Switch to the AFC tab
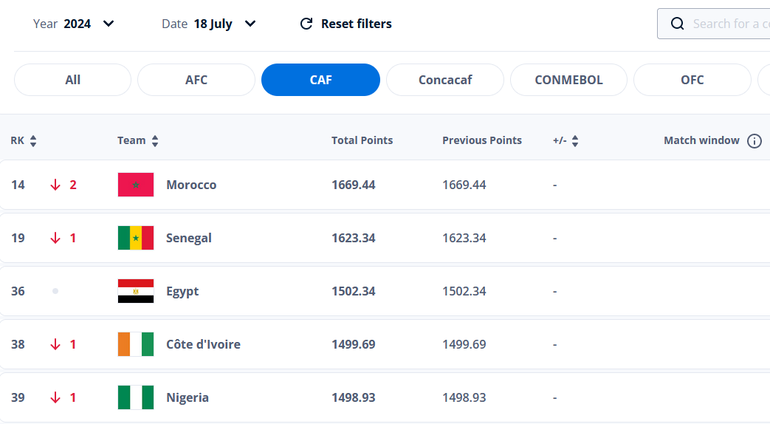The height and width of the screenshot is (424, 770). coord(196,80)
